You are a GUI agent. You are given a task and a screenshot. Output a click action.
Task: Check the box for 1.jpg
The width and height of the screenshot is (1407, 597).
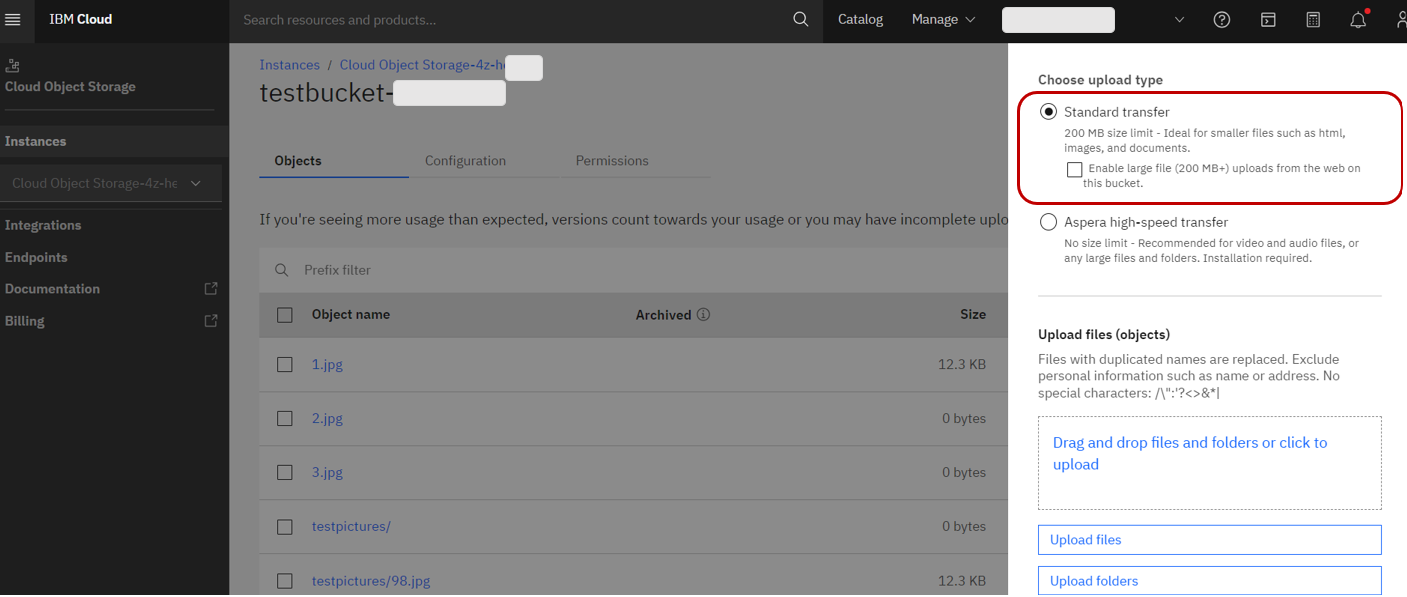(x=285, y=365)
